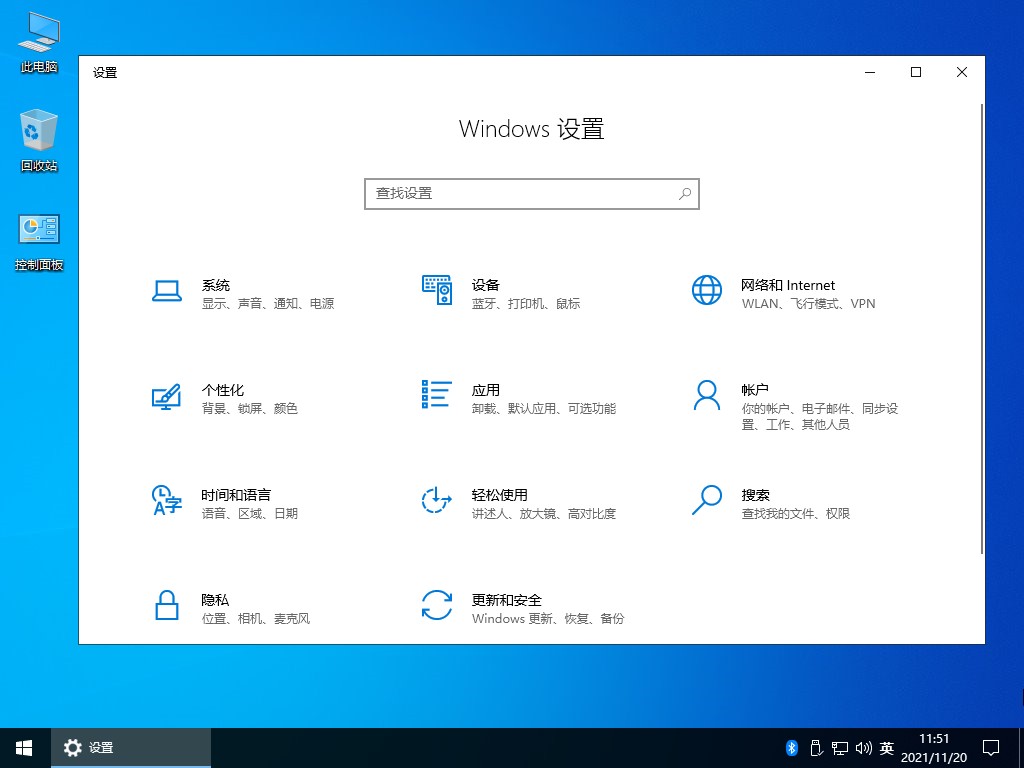Click the 搜索 magnifier category icon
Screen dimensions: 1024x768
[706, 500]
